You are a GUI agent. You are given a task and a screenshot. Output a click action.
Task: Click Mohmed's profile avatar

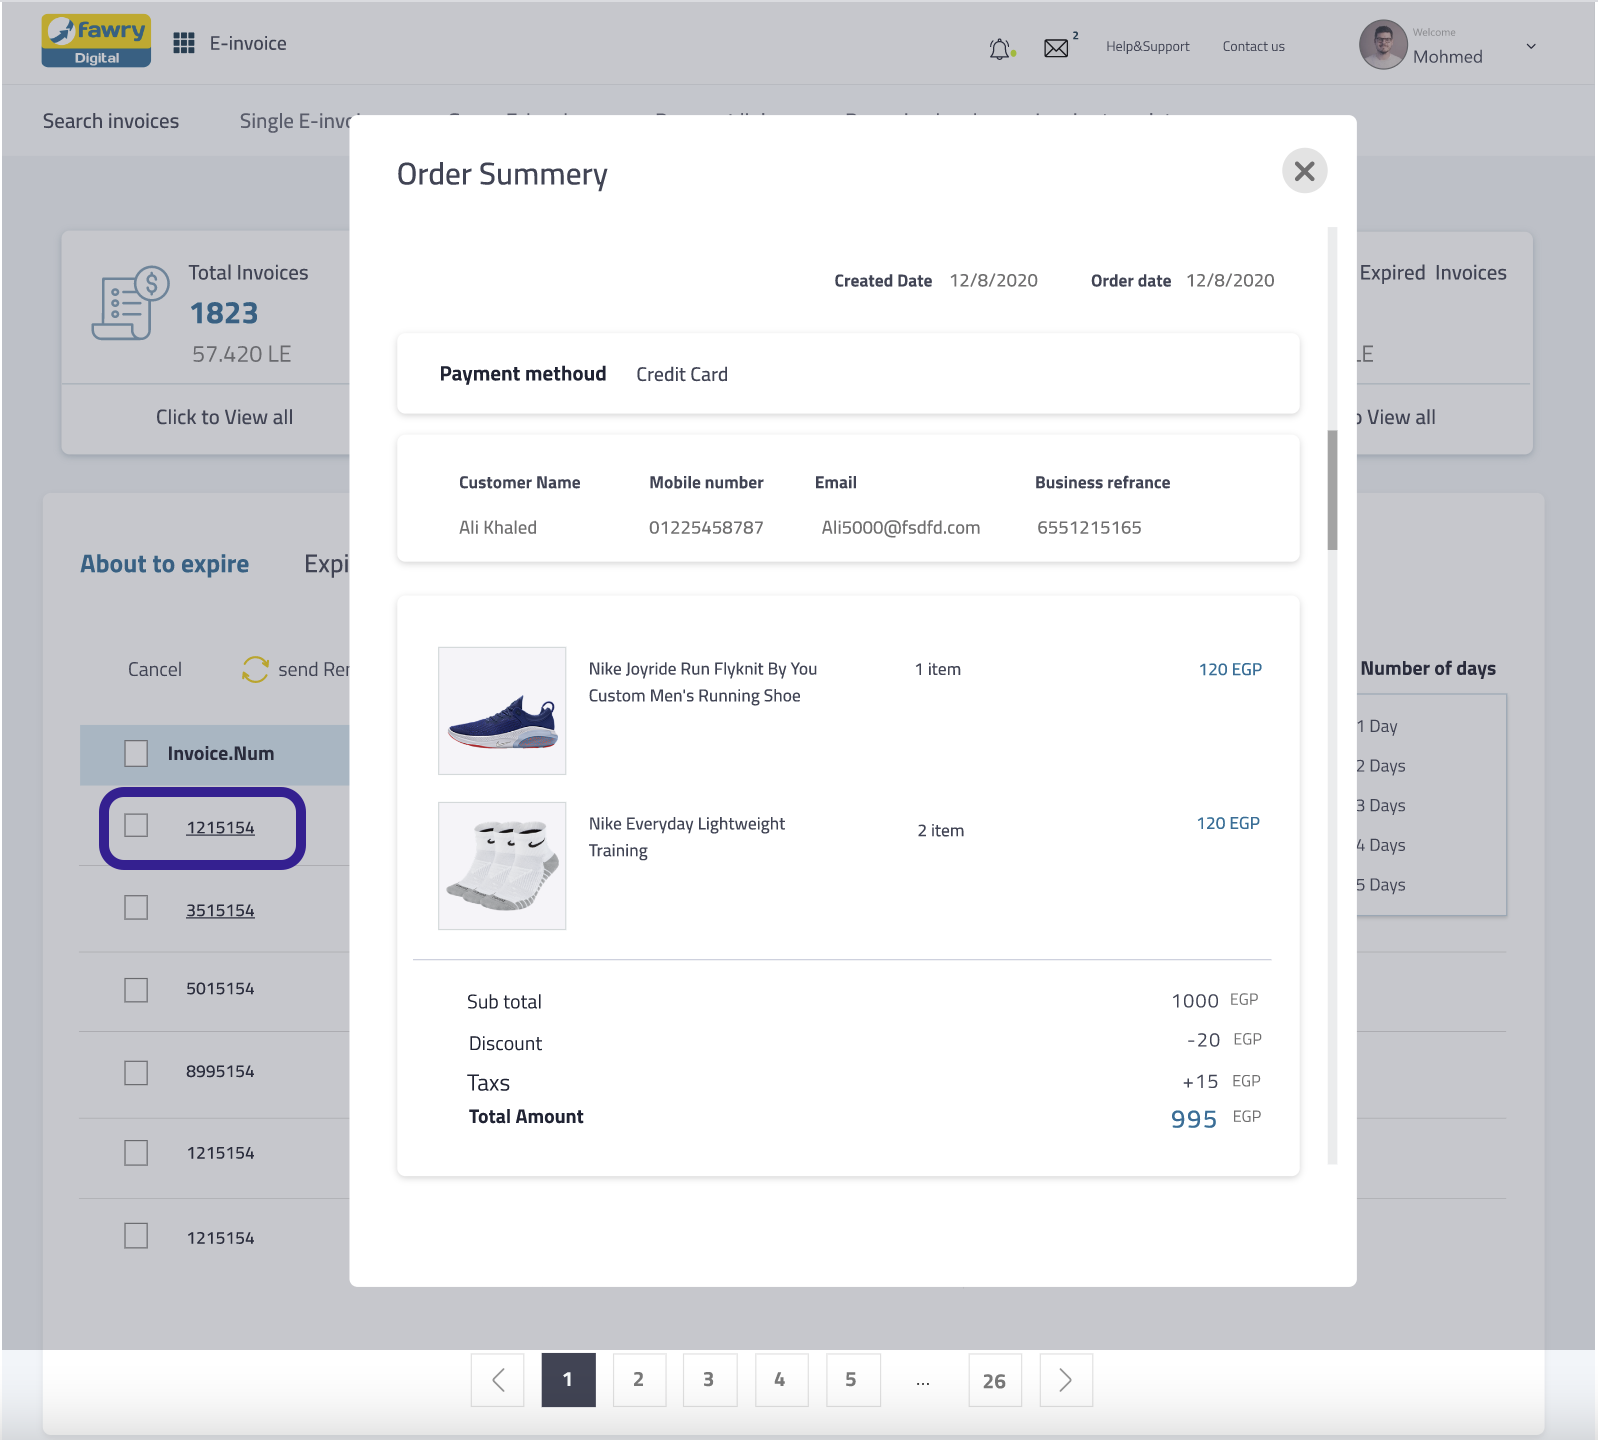click(1383, 45)
